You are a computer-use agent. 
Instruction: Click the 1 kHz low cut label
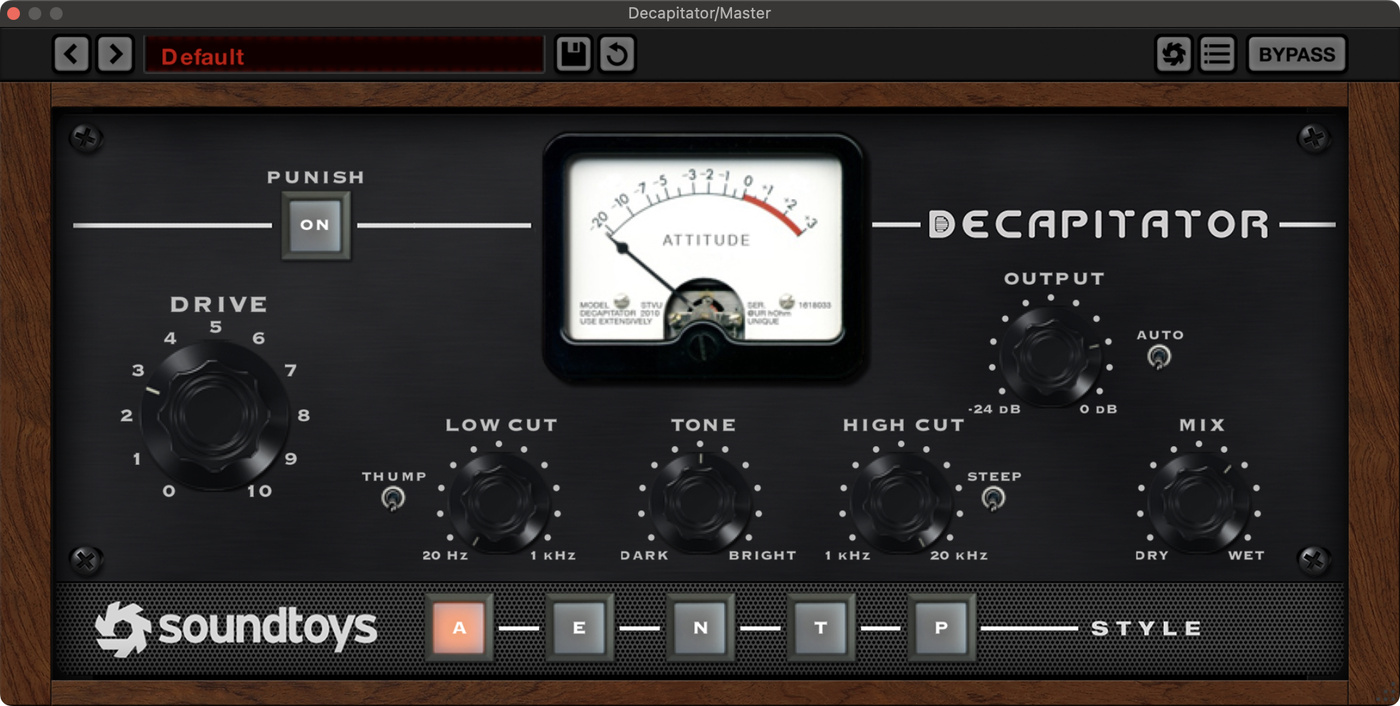point(553,555)
